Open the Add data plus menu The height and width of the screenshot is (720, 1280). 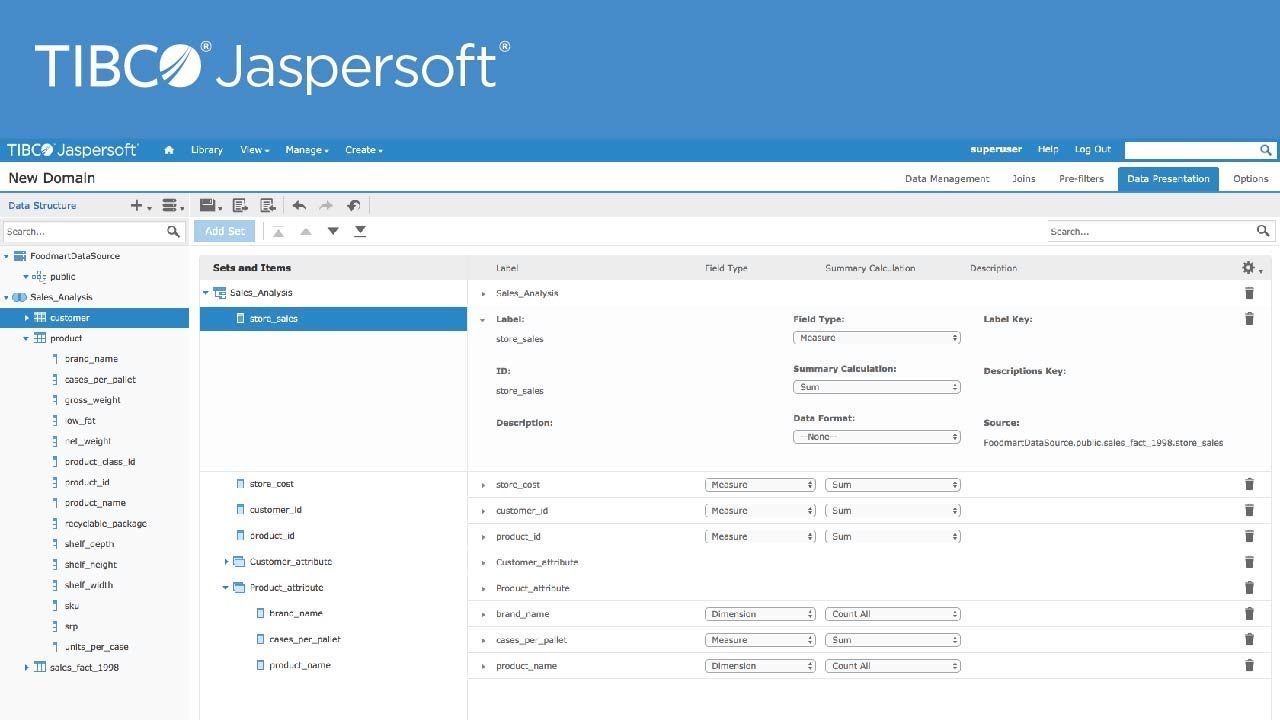pos(141,206)
